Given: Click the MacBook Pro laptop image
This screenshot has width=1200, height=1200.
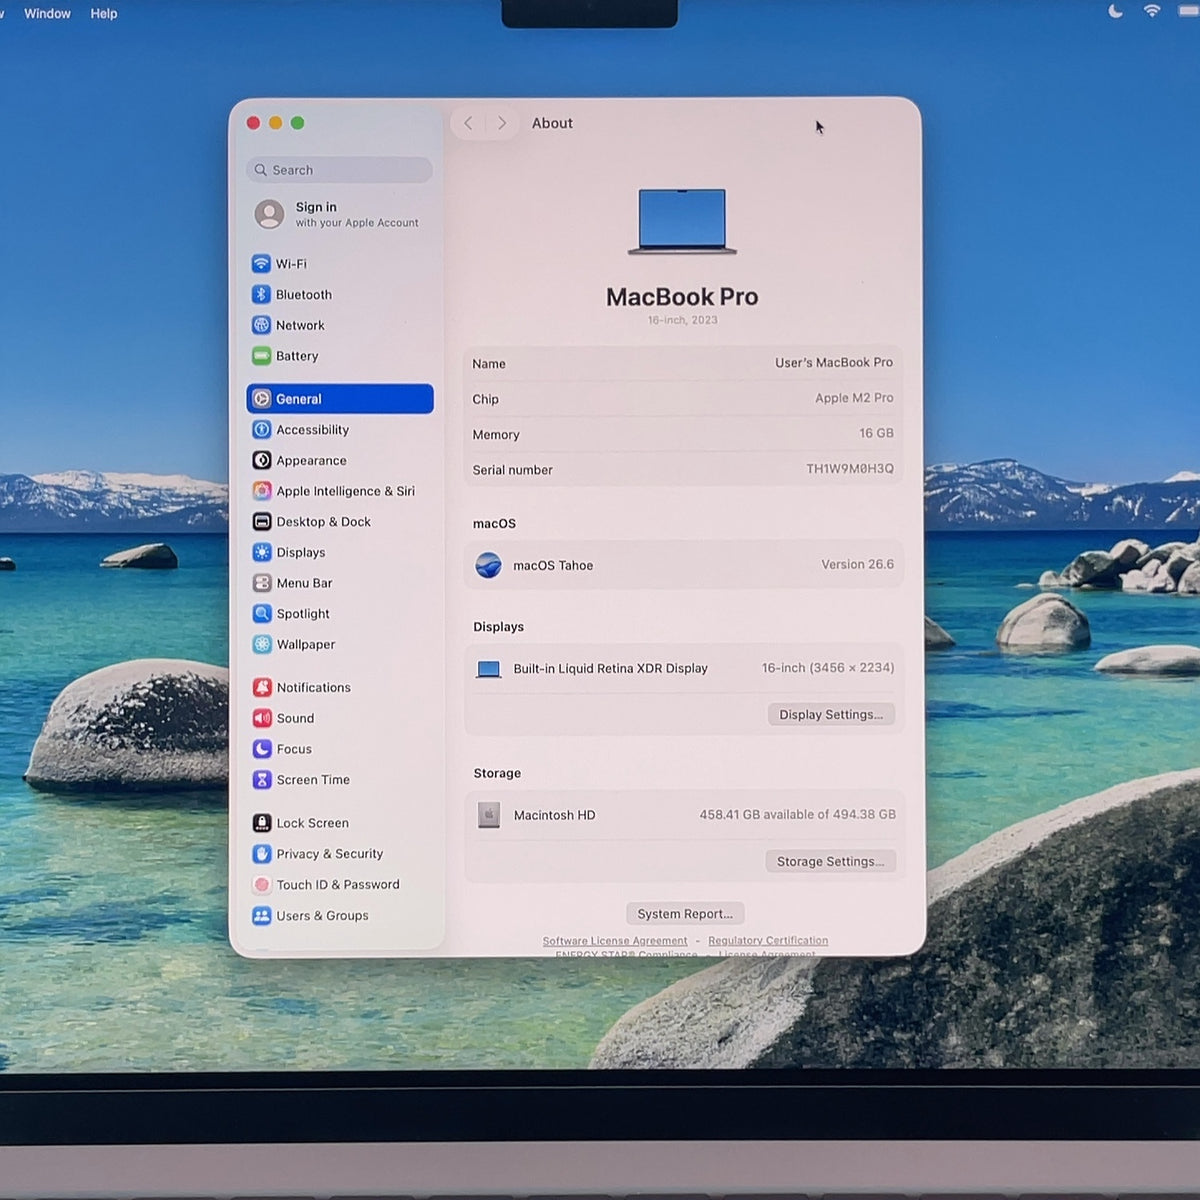Looking at the screenshot, I should (x=682, y=221).
